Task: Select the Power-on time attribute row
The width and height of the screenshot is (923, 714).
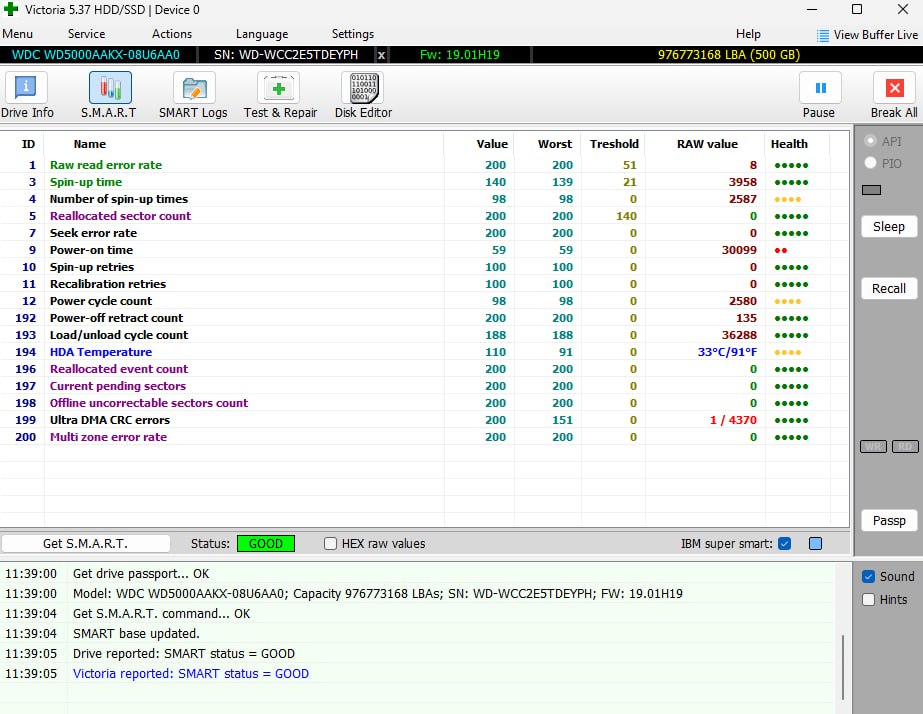Action: tap(91, 250)
